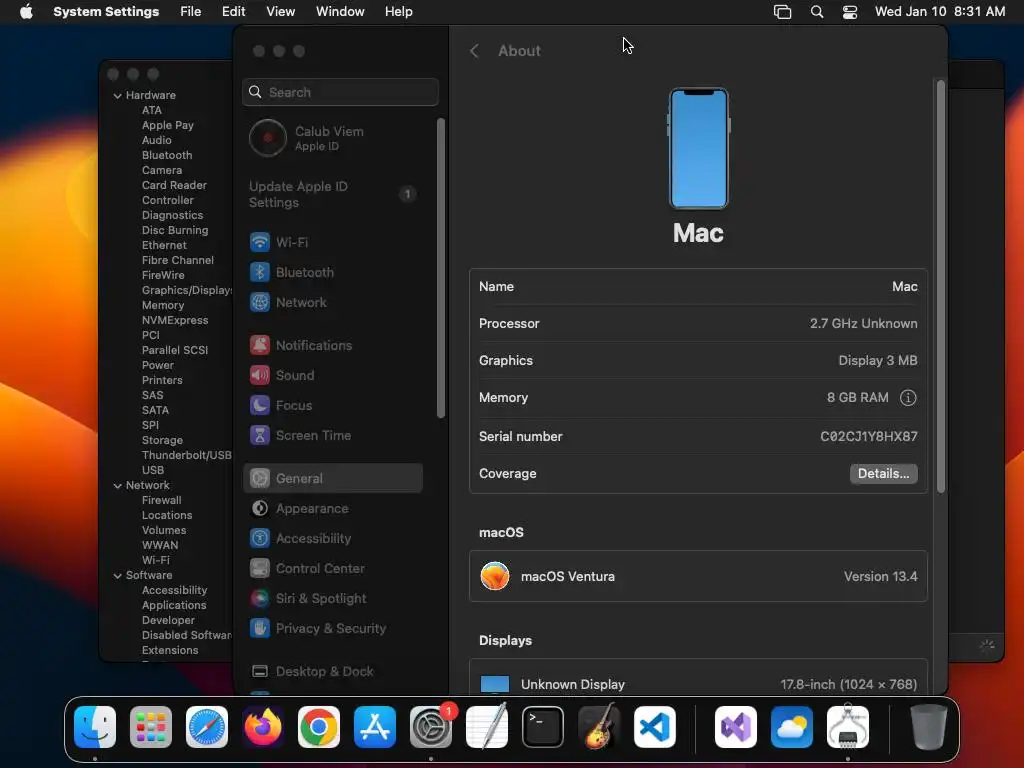The height and width of the screenshot is (768, 1024).
Task: Select Firewall in System Information tree
Action: pos(162,501)
